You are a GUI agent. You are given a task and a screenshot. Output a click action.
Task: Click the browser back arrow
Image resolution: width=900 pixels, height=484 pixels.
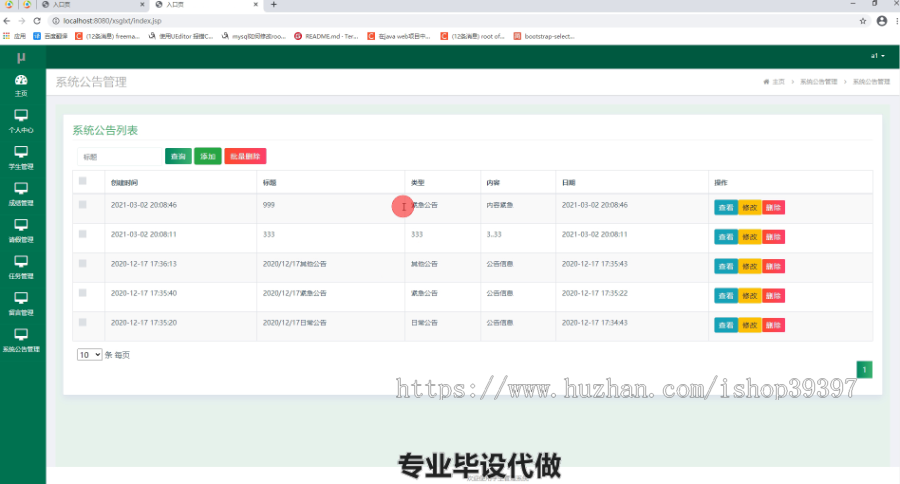pos(7,21)
